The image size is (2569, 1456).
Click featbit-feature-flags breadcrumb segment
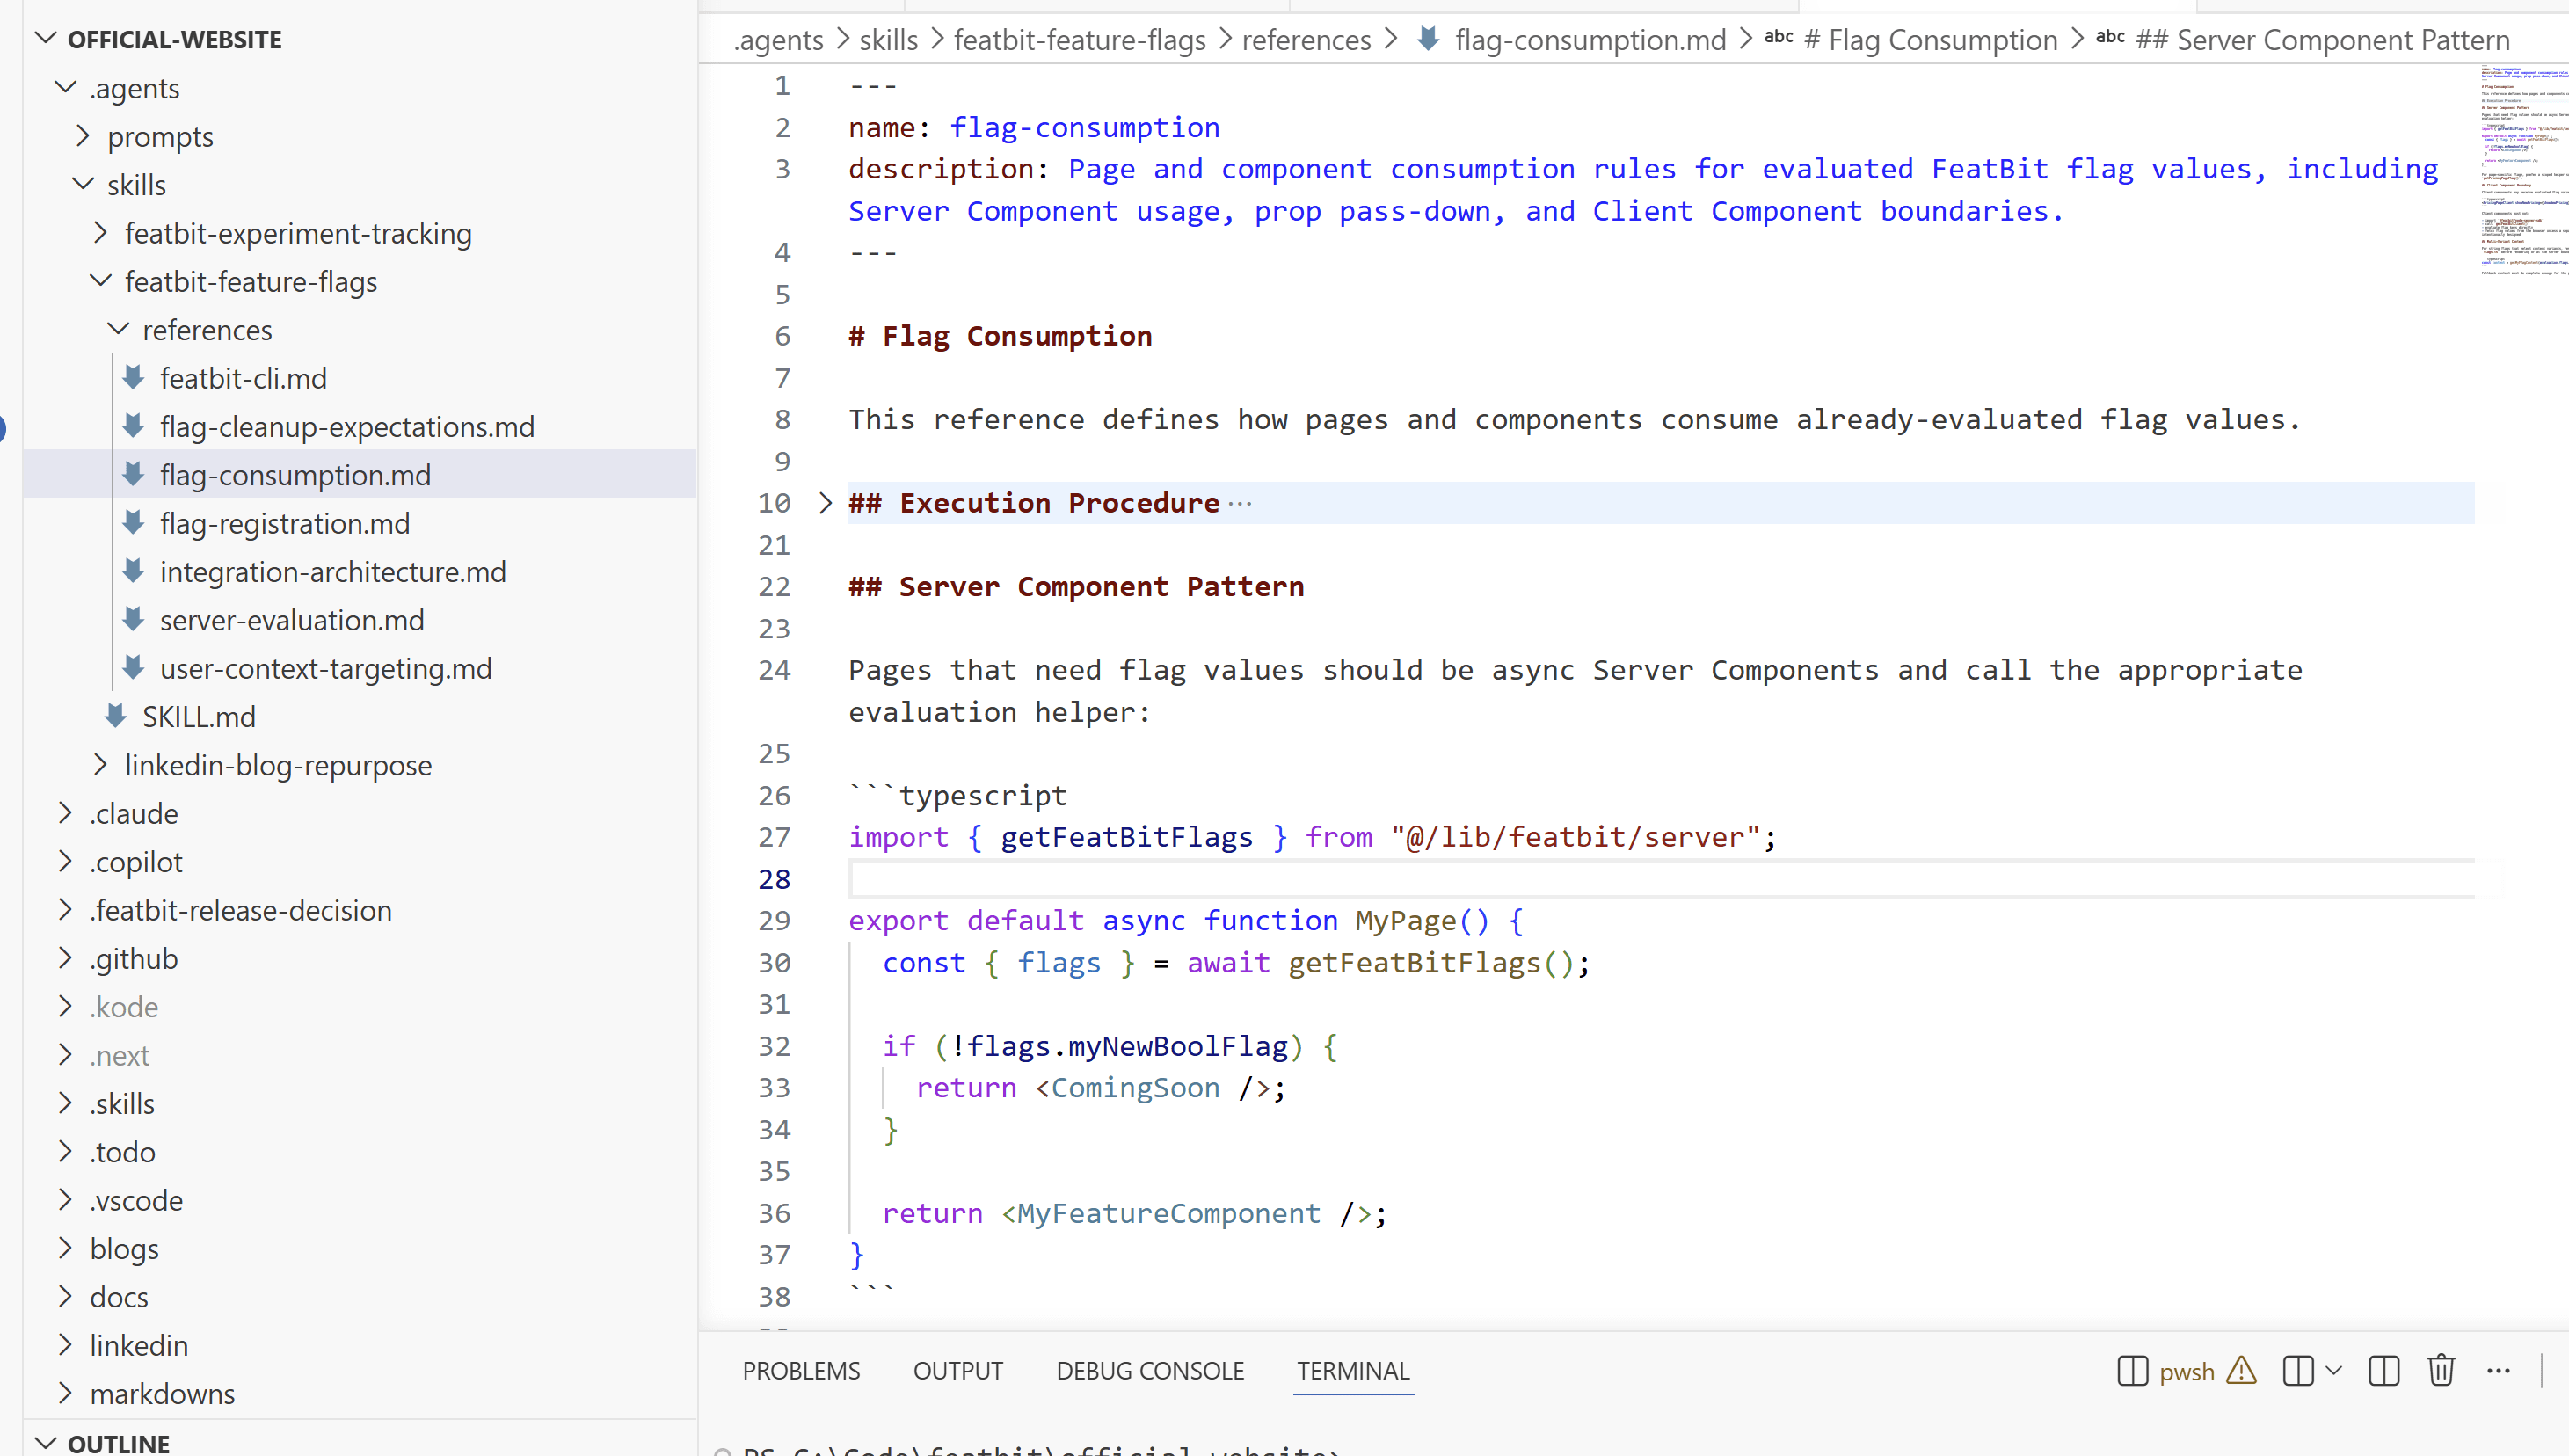point(1079,40)
